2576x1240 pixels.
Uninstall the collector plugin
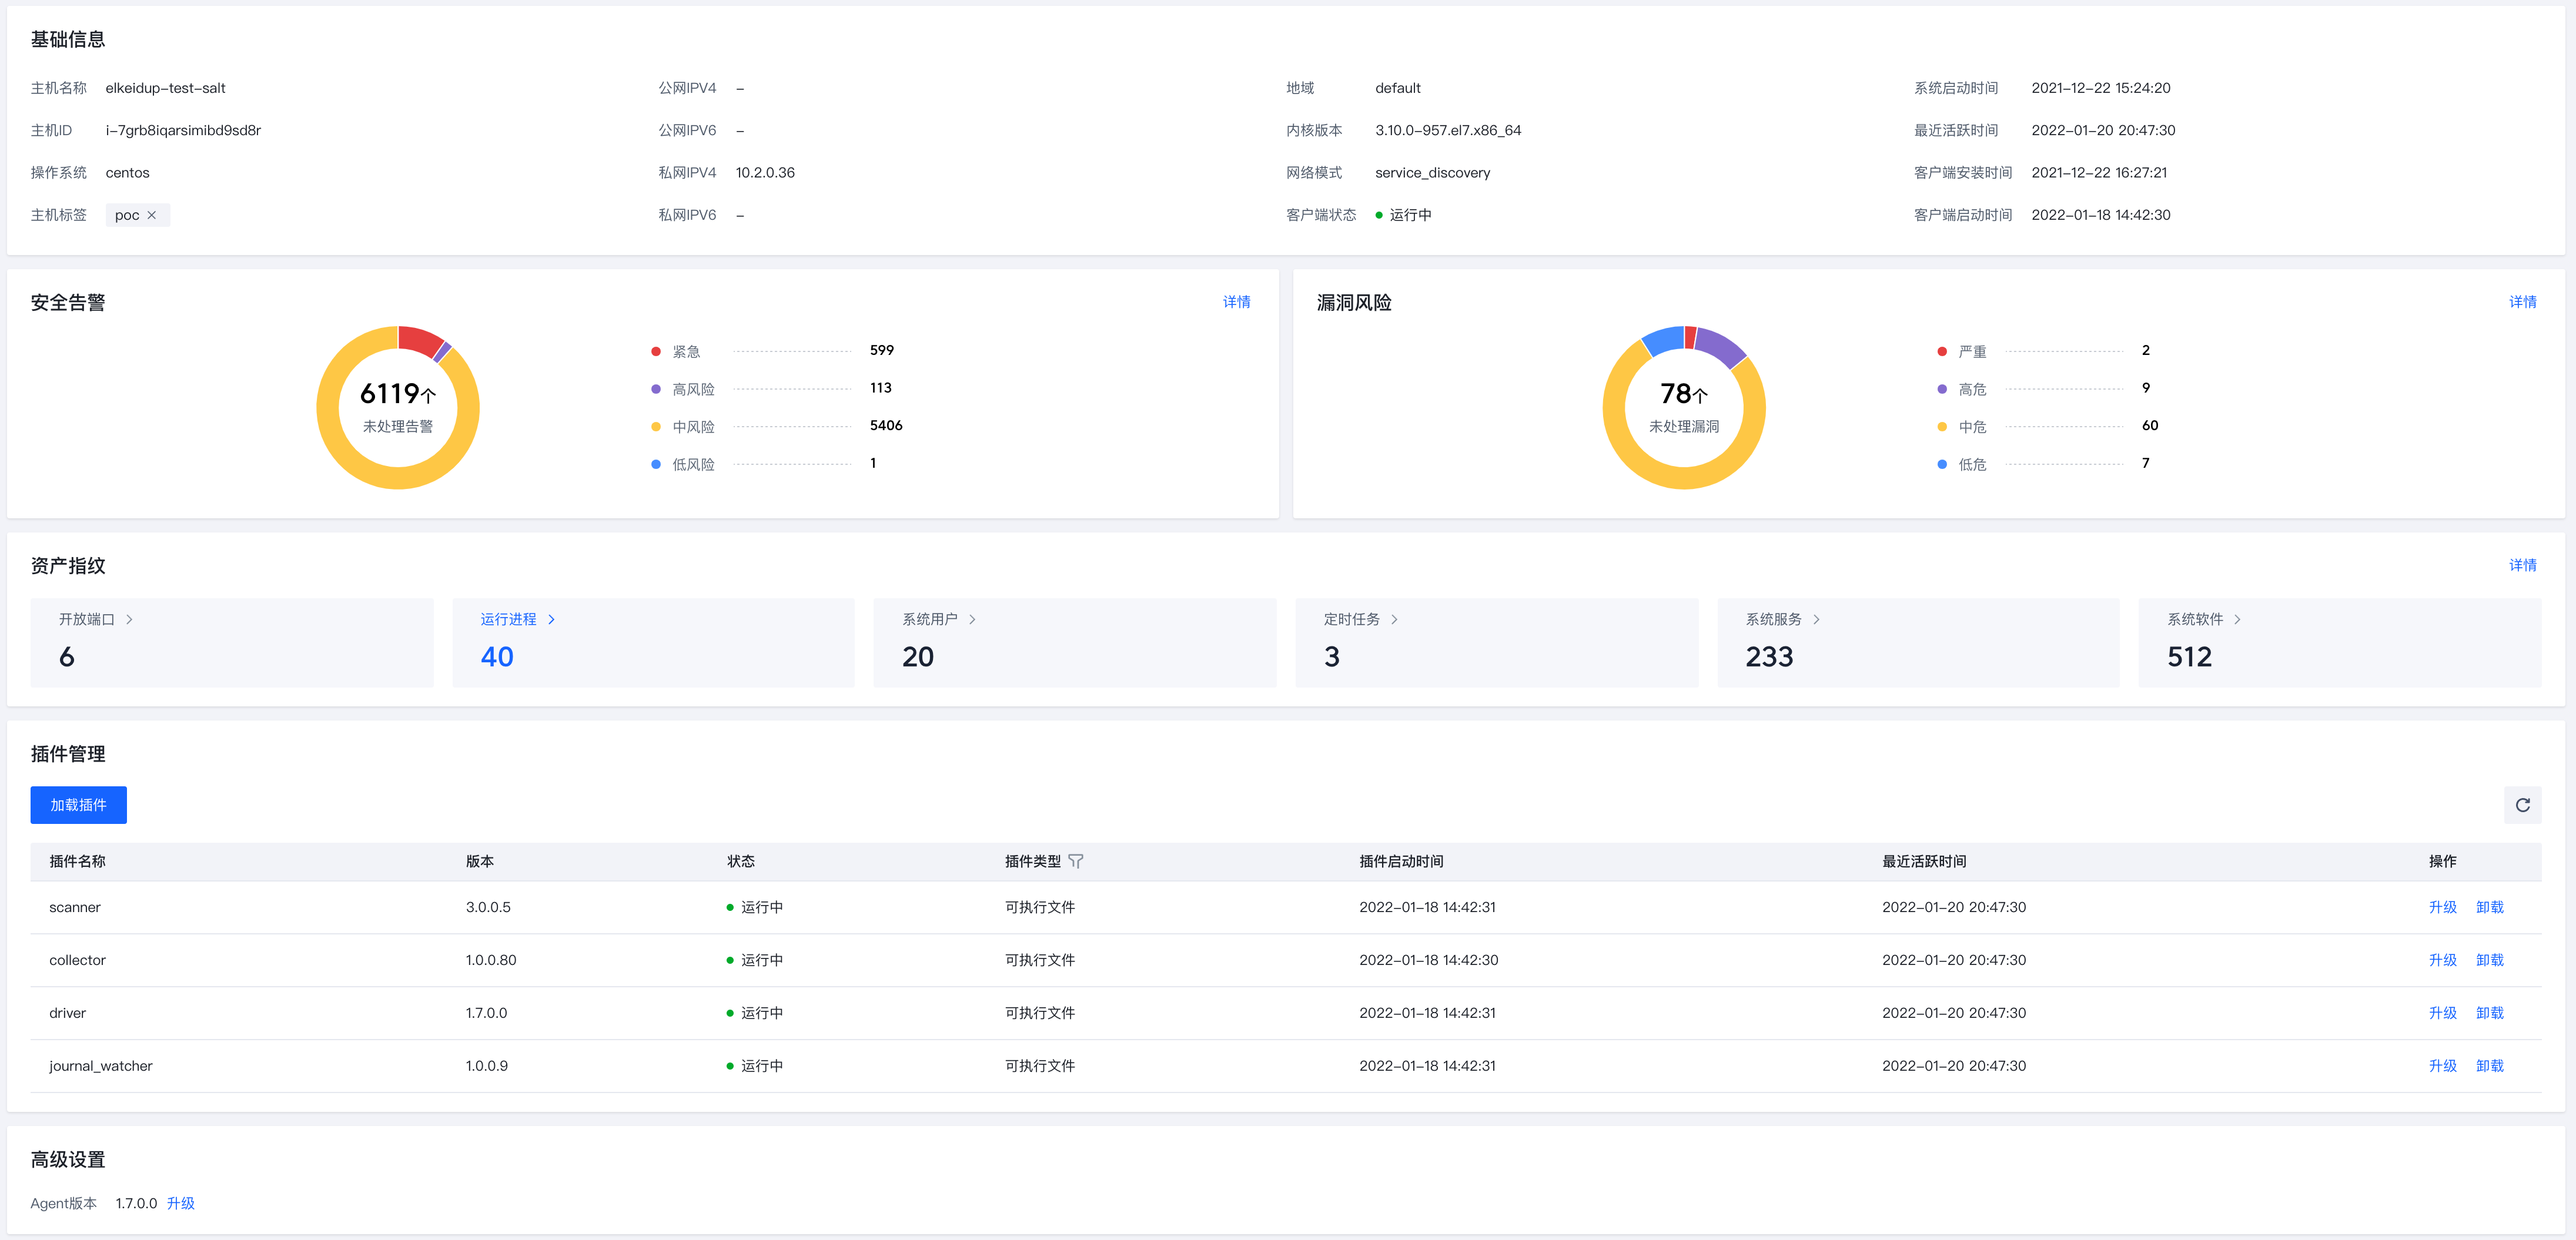click(2489, 960)
